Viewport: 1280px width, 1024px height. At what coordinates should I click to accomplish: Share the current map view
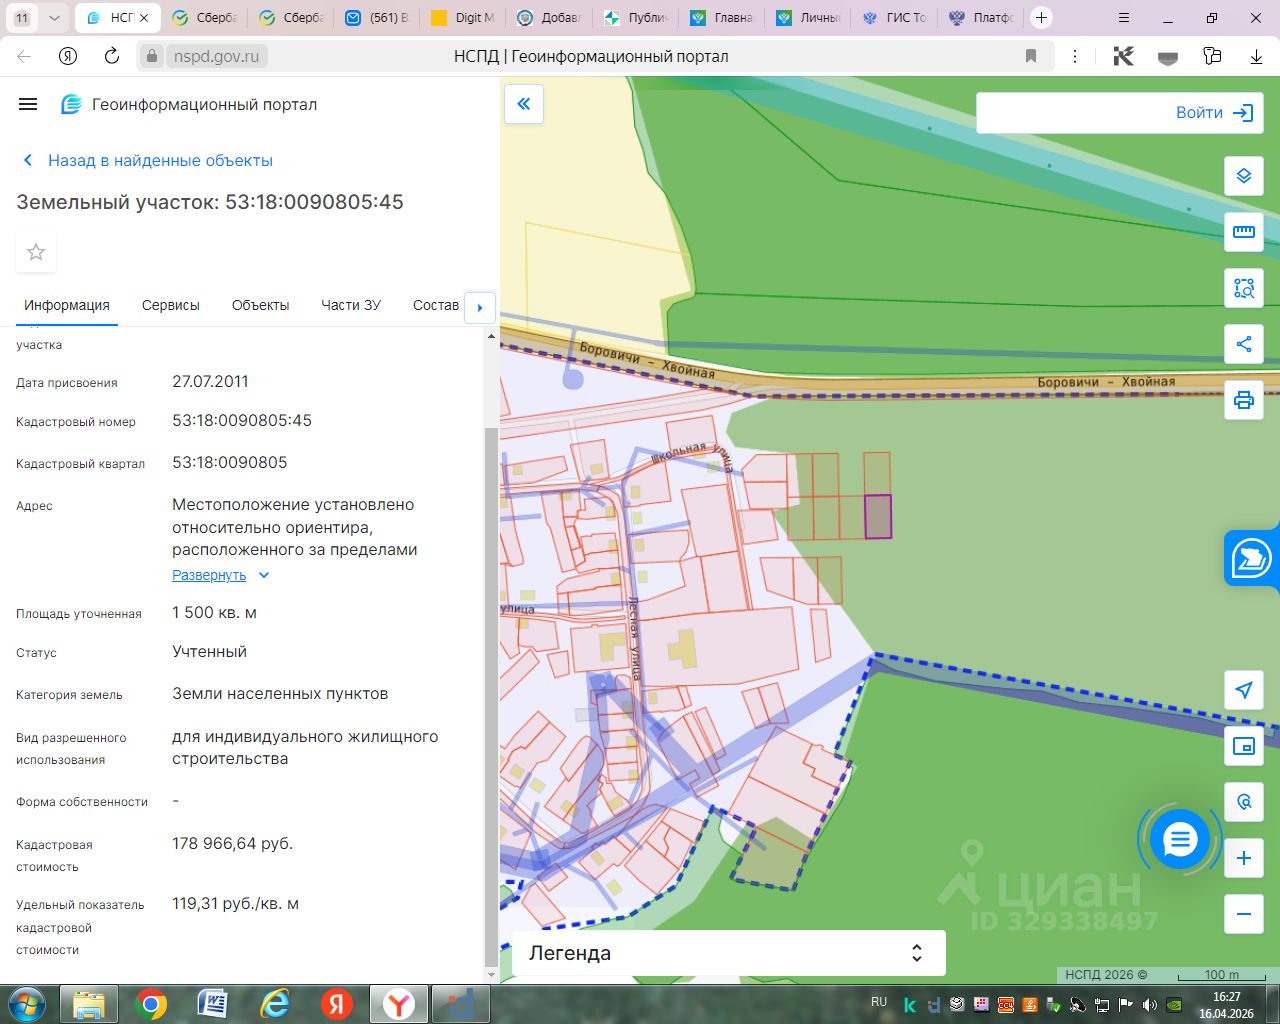tap(1243, 344)
